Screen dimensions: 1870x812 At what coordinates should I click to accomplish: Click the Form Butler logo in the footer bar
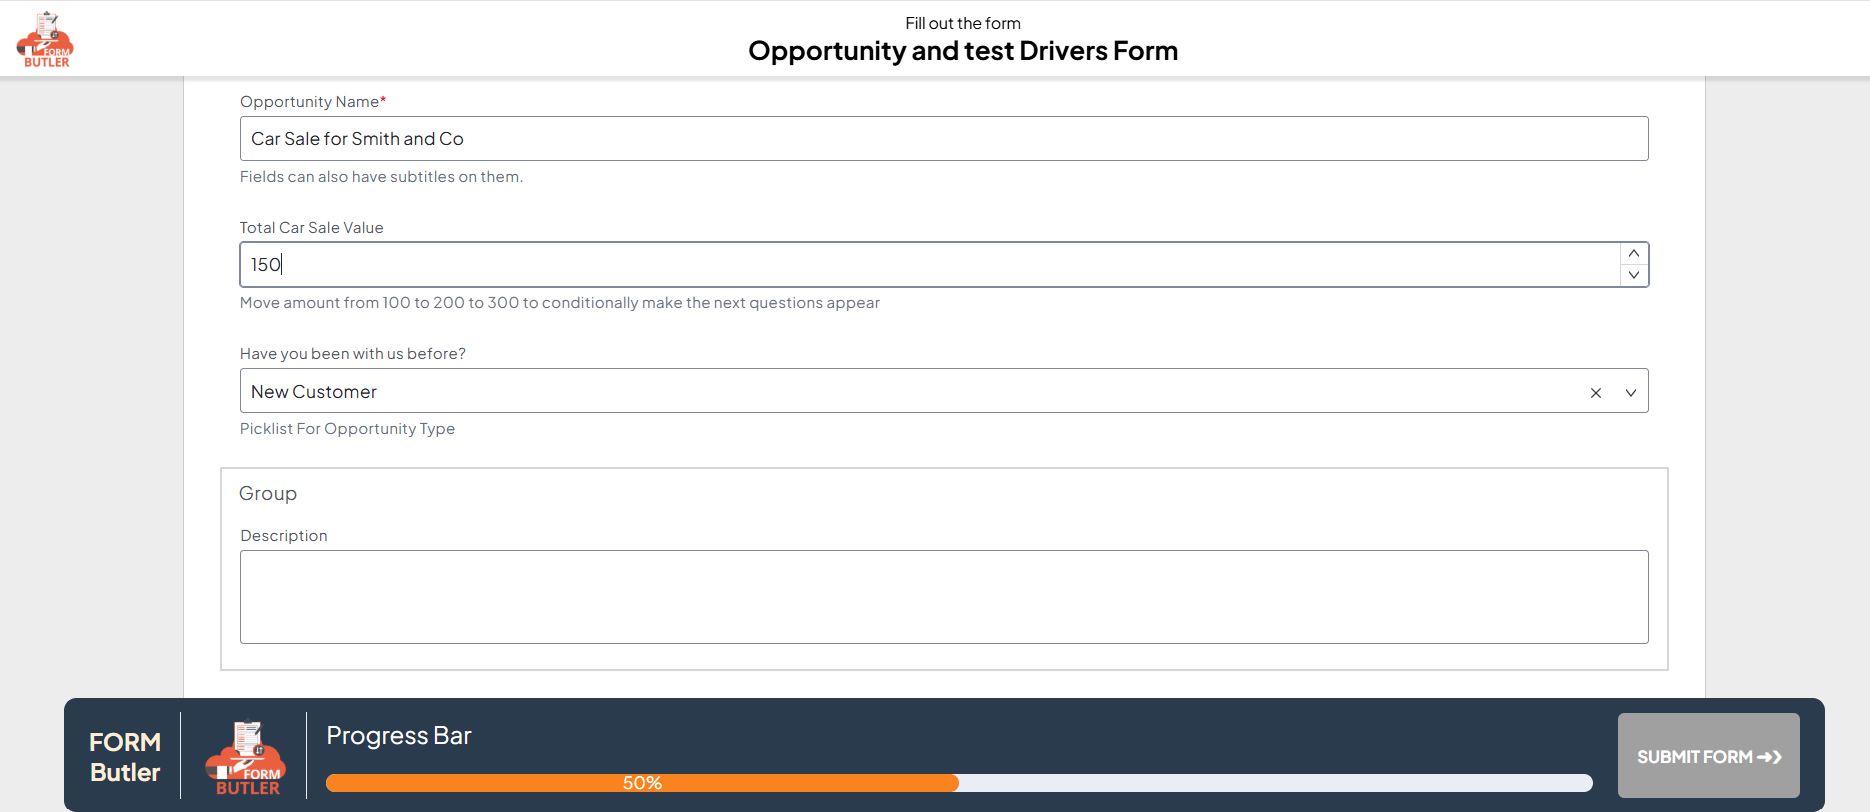tap(245, 758)
